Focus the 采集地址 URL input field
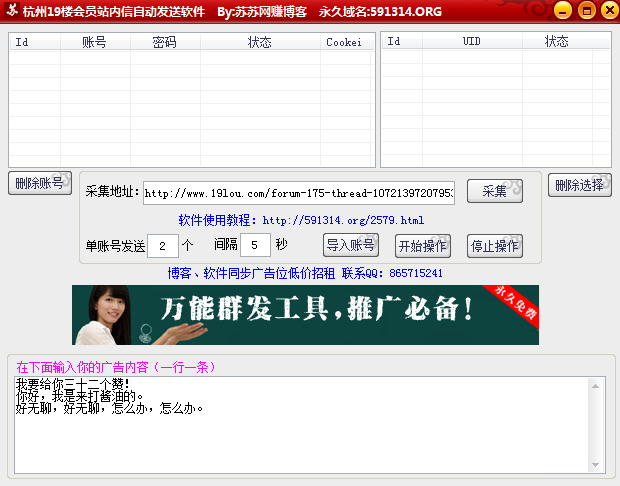The image size is (620, 486). [x=299, y=193]
